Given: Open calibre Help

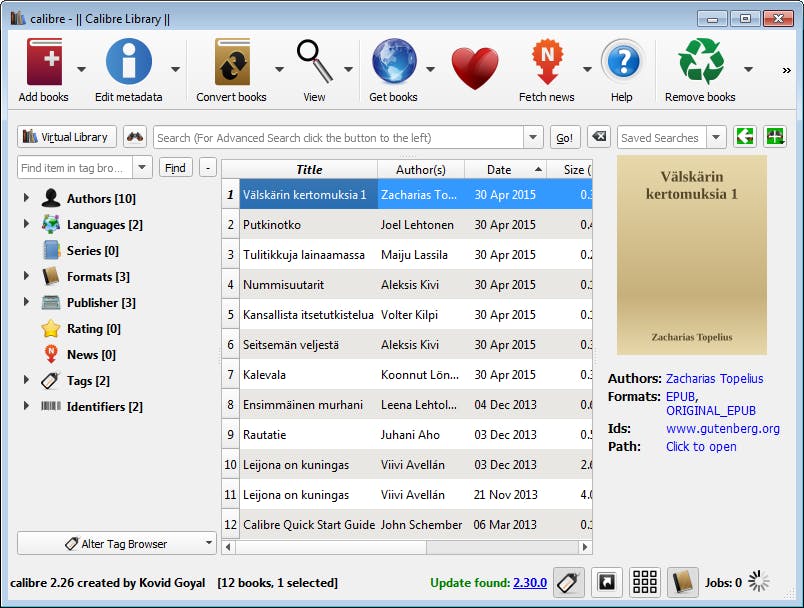Looking at the screenshot, I should pos(622,62).
